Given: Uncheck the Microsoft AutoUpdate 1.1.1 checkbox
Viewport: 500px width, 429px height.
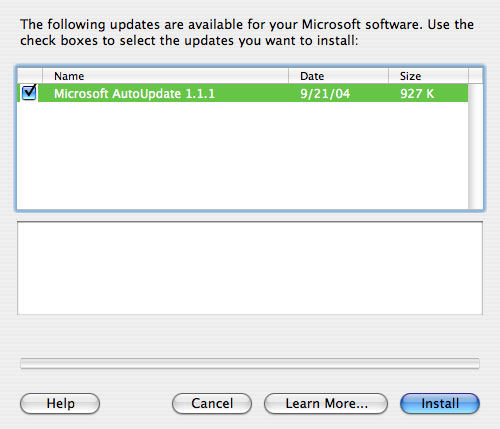Looking at the screenshot, I should tap(29, 93).
